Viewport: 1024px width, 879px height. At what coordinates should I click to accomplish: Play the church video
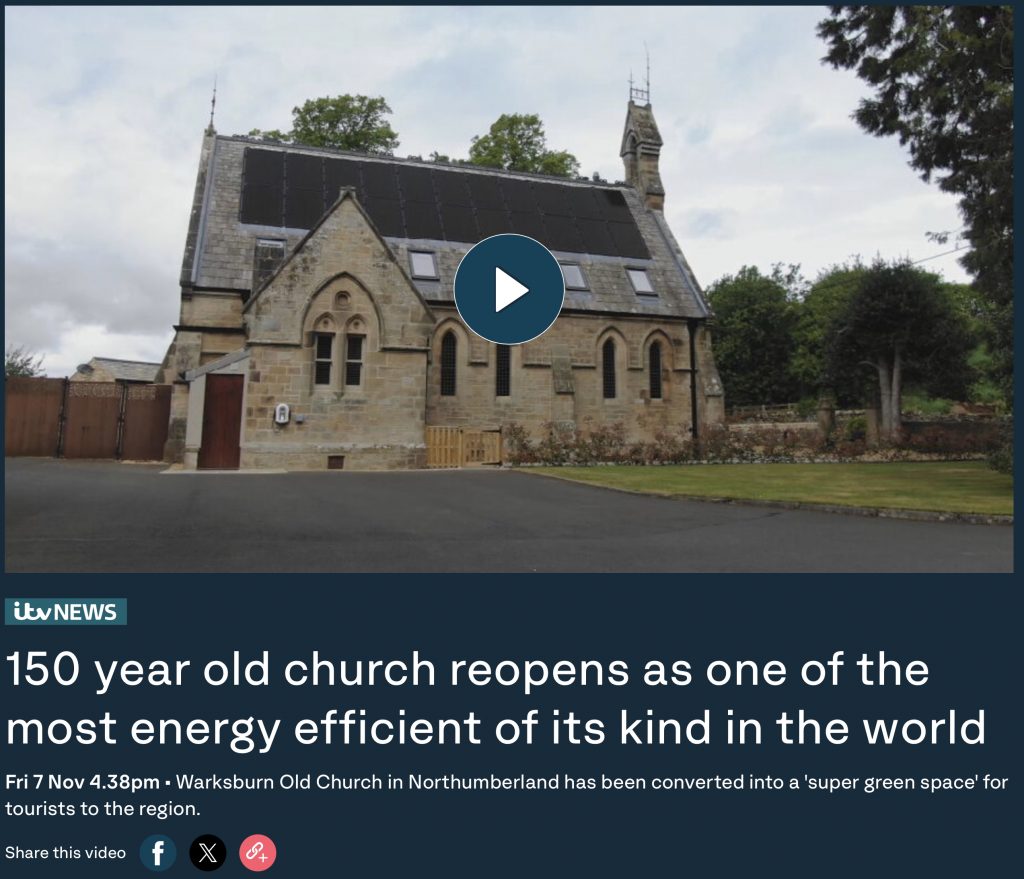click(509, 289)
